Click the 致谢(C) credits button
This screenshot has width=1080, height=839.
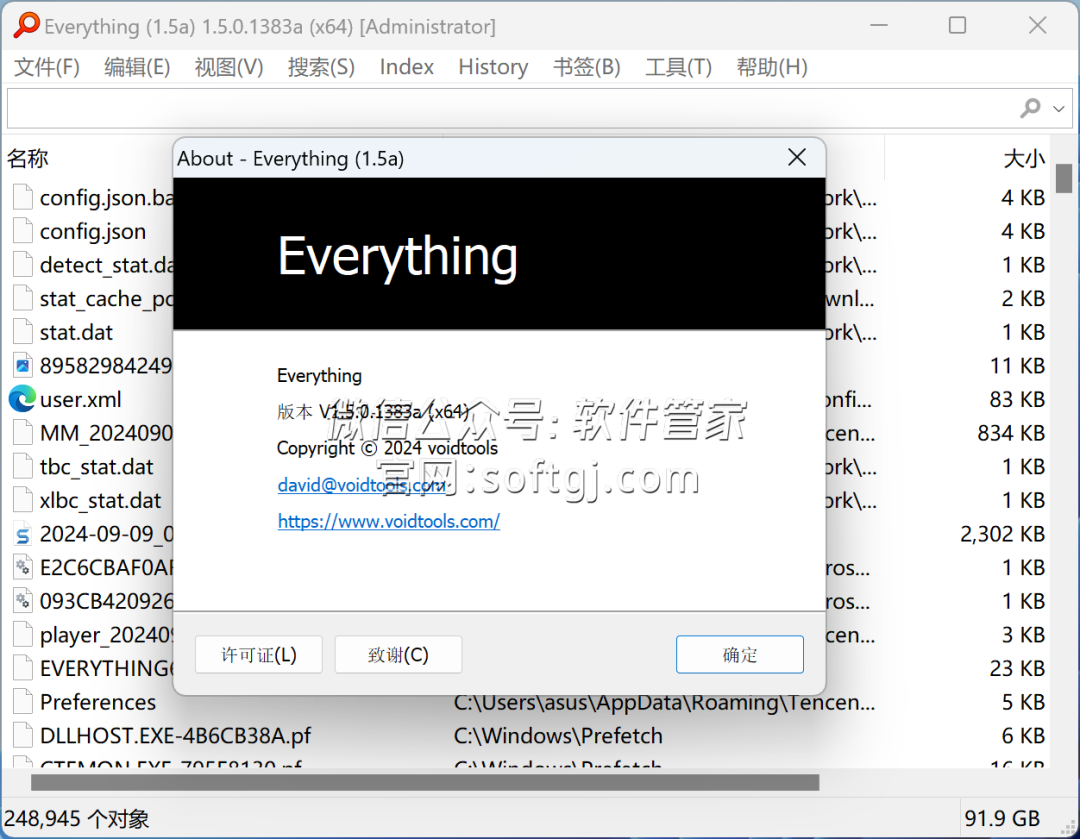pyautogui.click(x=398, y=654)
